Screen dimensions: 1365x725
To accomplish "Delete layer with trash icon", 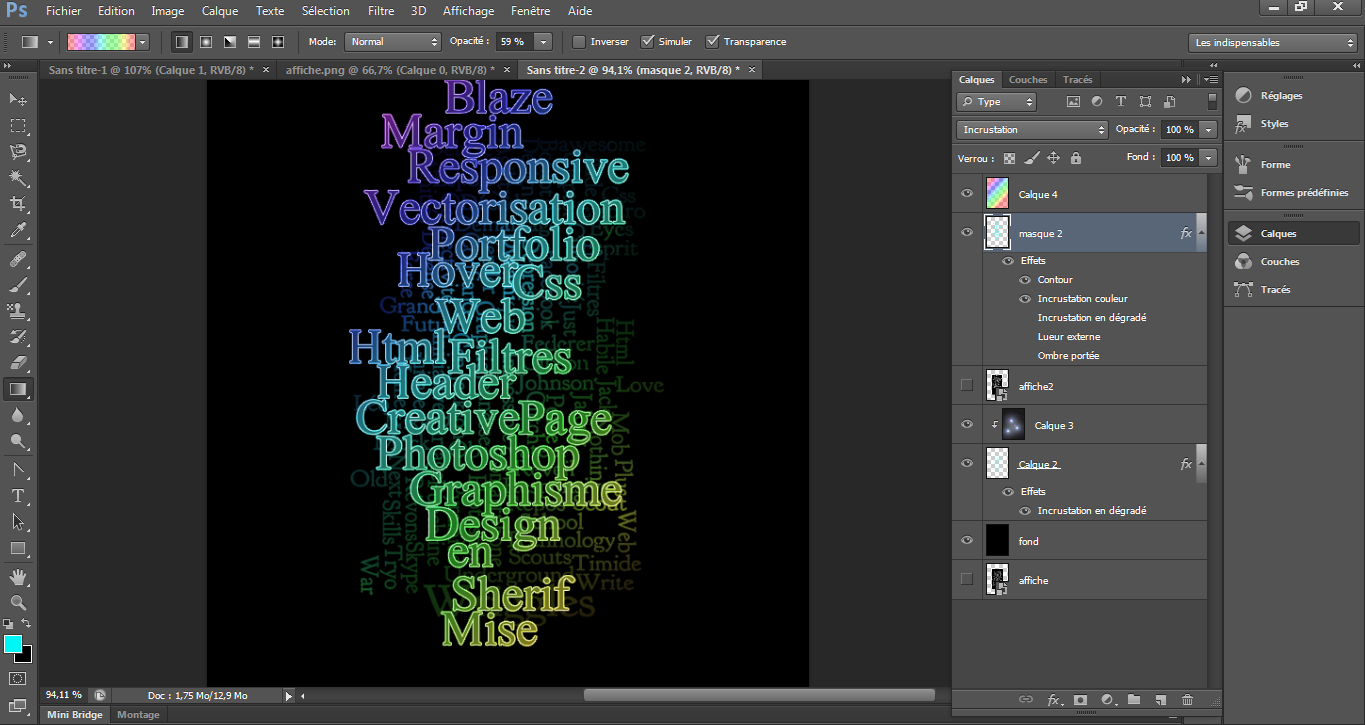I will [1188, 700].
